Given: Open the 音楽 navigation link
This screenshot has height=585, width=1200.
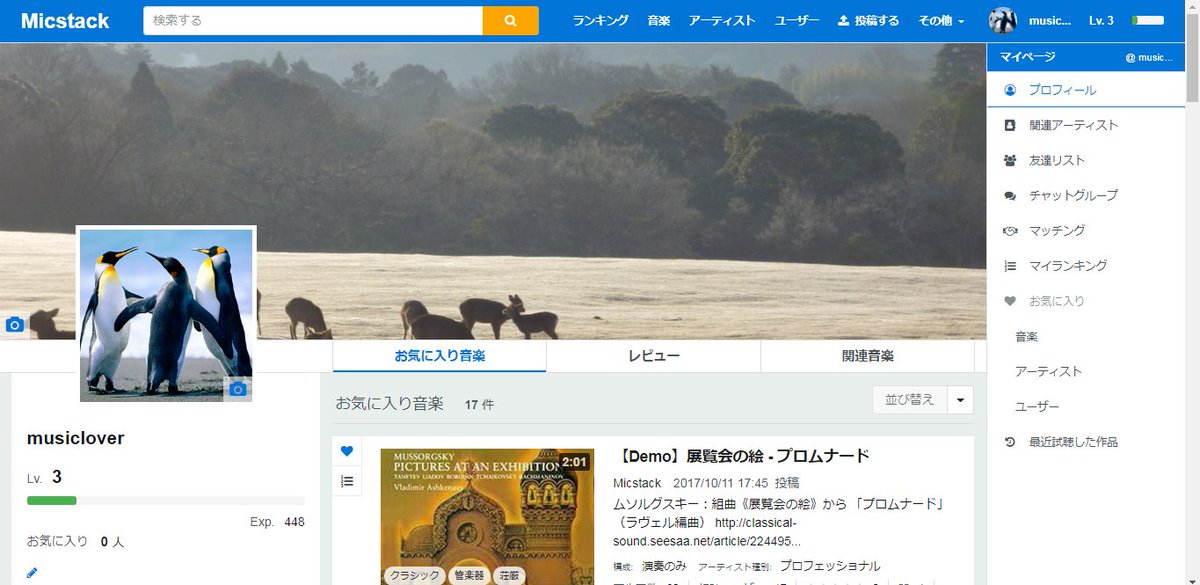Looking at the screenshot, I should [659, 20].
